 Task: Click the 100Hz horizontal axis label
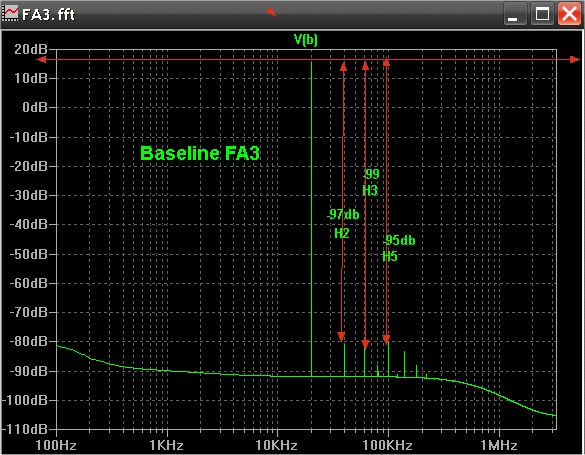[56, 445]
